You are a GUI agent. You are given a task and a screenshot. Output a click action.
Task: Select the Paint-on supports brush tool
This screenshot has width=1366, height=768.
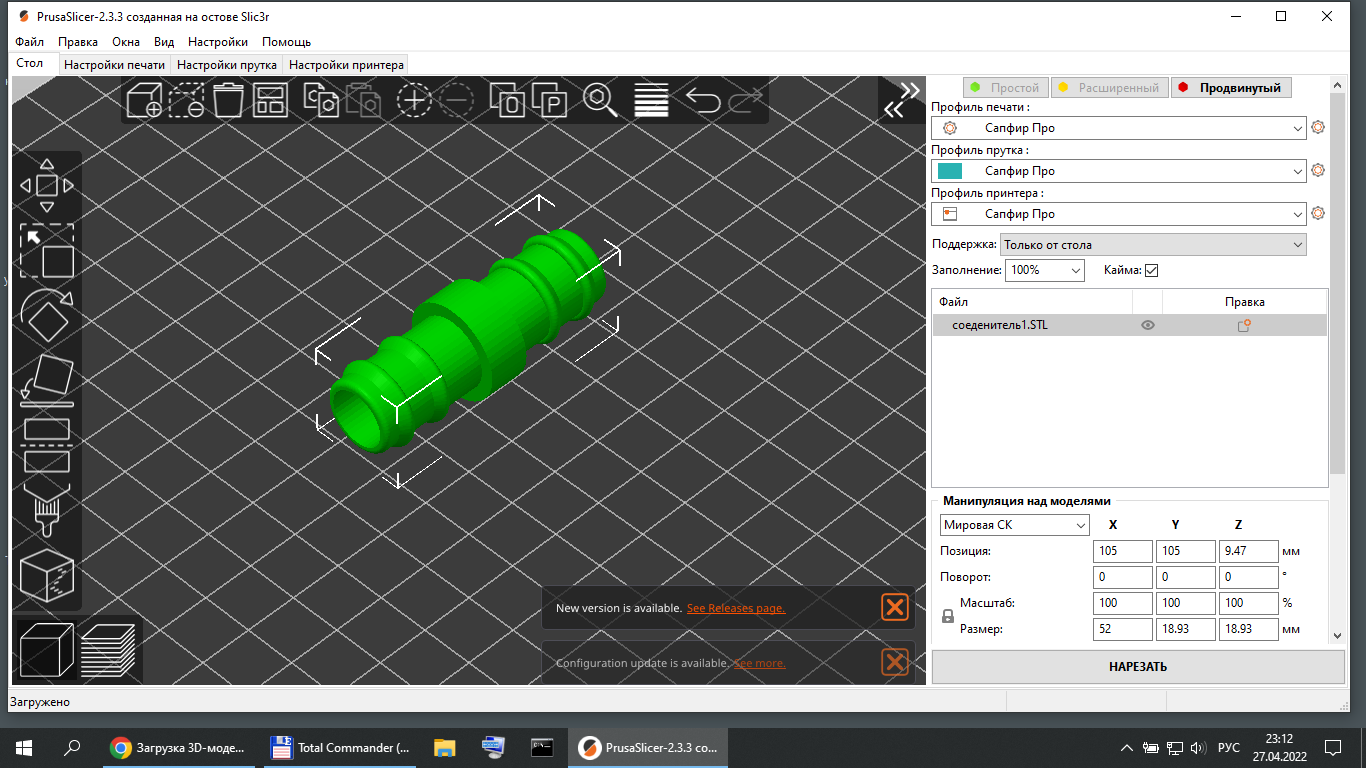(x=47, y=511)
